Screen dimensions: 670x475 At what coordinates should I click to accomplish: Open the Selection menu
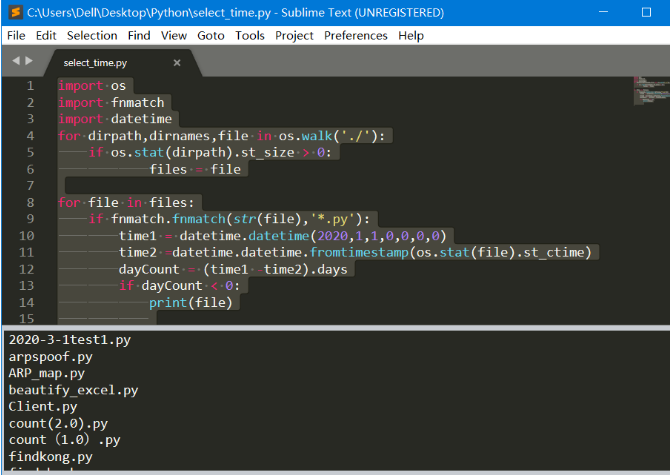92,35
